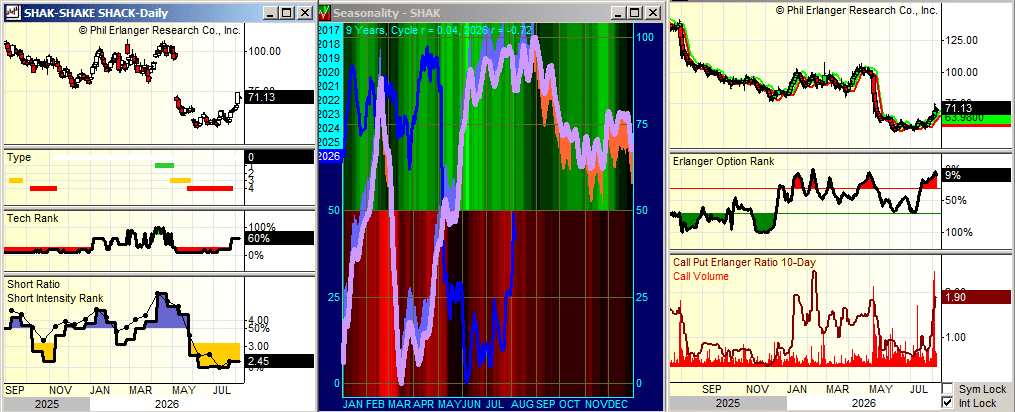Screen dimensions: 1015x412
Task: Click the Erlanger Option Rank panel label
Action: point(724,161)
